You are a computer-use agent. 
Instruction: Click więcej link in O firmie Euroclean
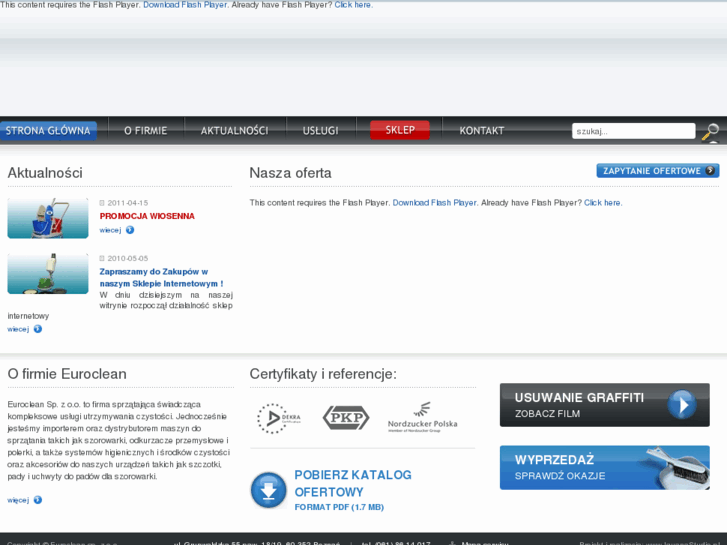tap(18, 500)
